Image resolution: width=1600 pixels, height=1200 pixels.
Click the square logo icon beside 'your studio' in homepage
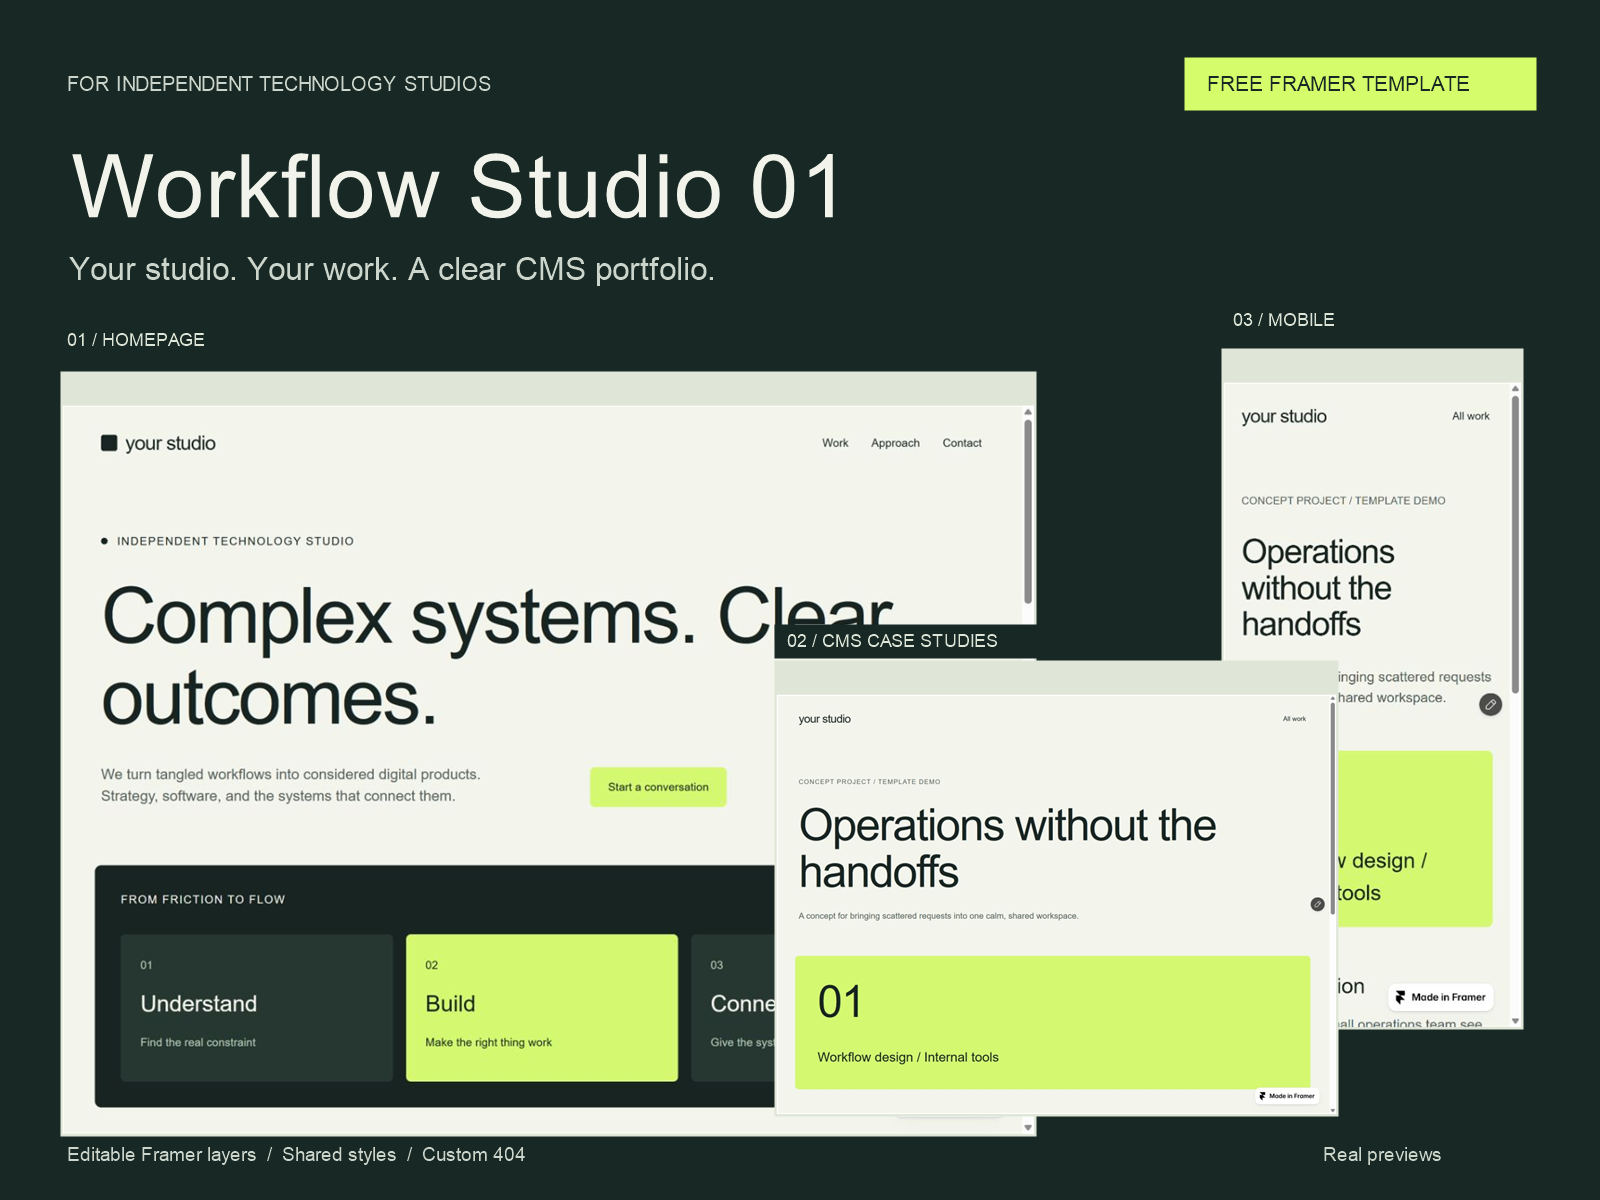pyautogui.click(x=109, y=443)
